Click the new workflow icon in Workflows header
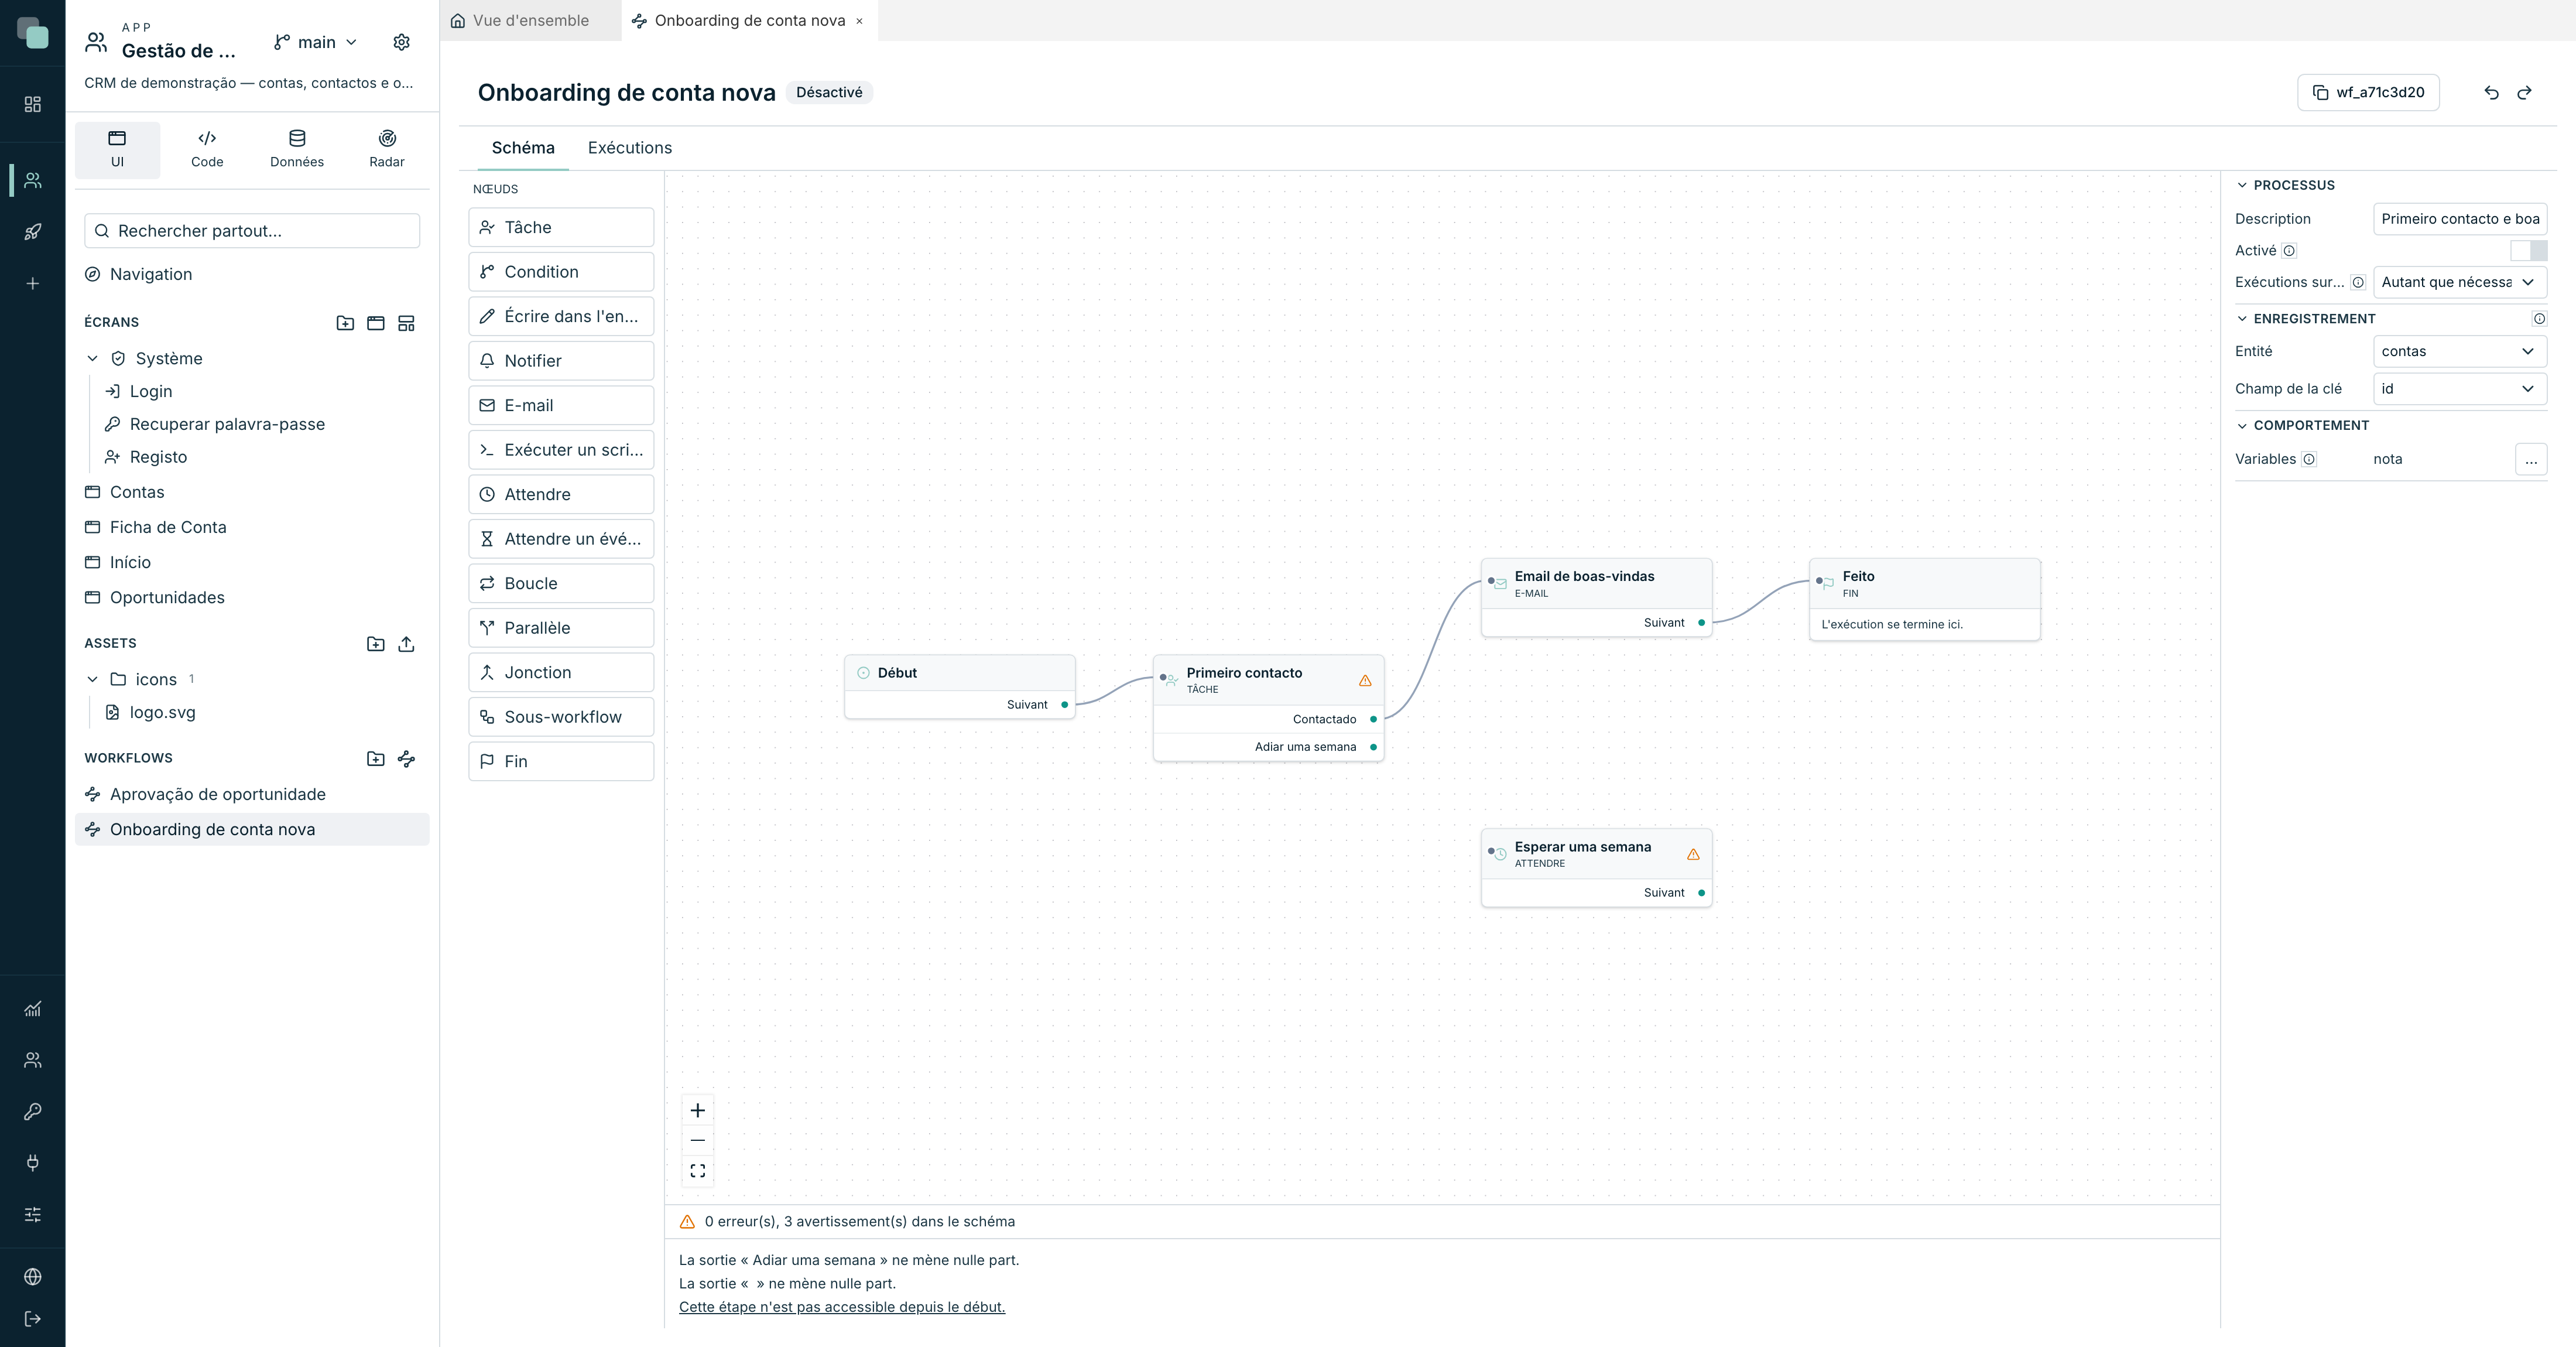The width and height of the screenshot is (2576, 1347). tap(406, 759)
